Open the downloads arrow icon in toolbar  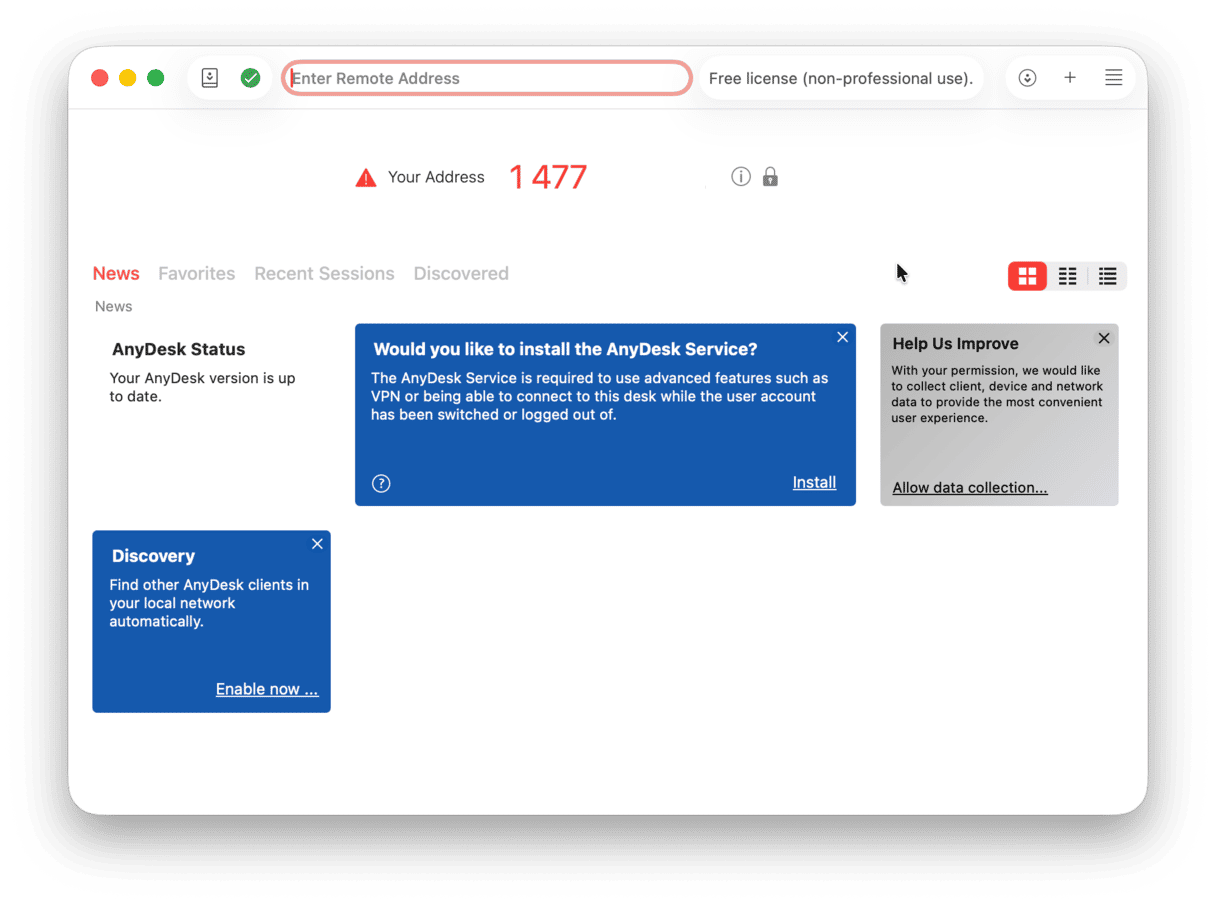click(x=1027, y=78)
